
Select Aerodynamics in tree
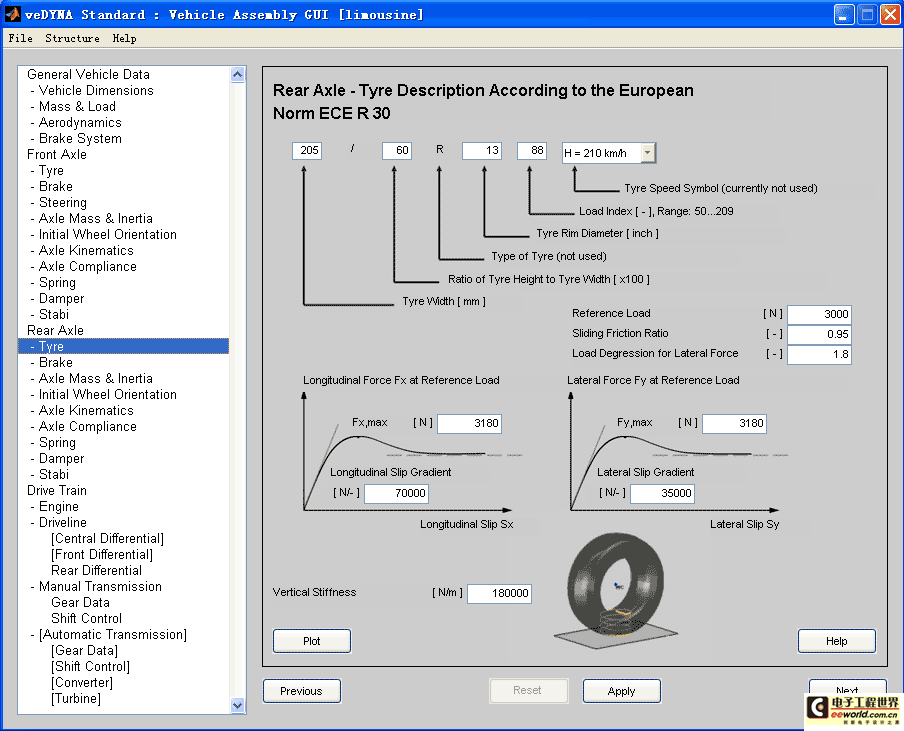[80, 123]
